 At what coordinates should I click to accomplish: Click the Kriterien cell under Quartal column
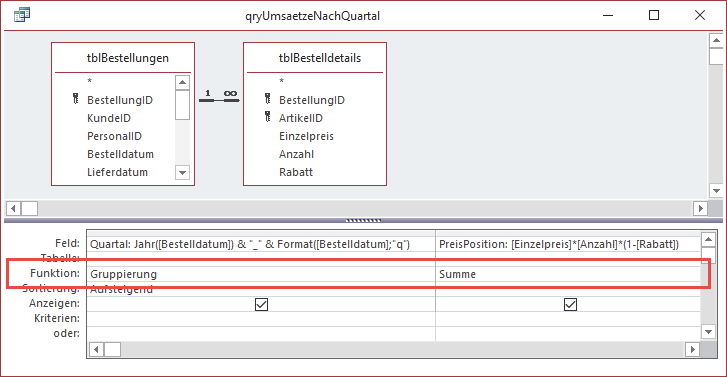pyautogui.click(x=261, y=319)
